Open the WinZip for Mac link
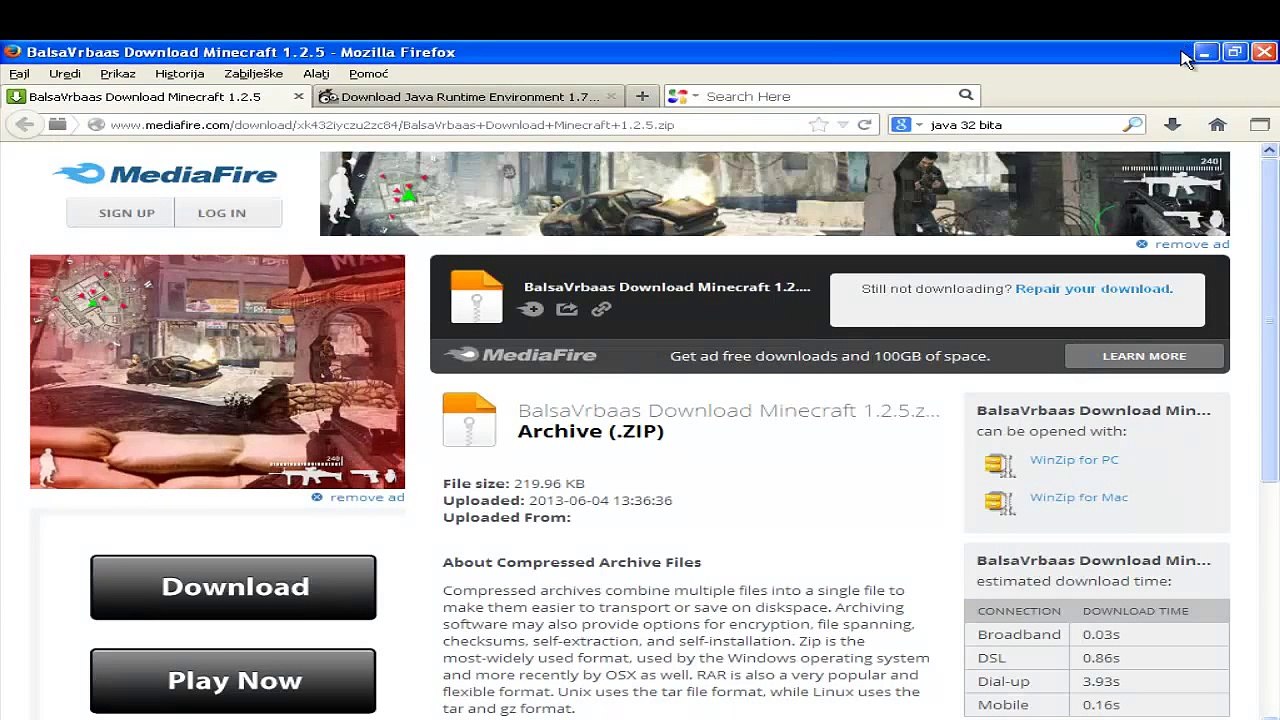 (1079, 498)
